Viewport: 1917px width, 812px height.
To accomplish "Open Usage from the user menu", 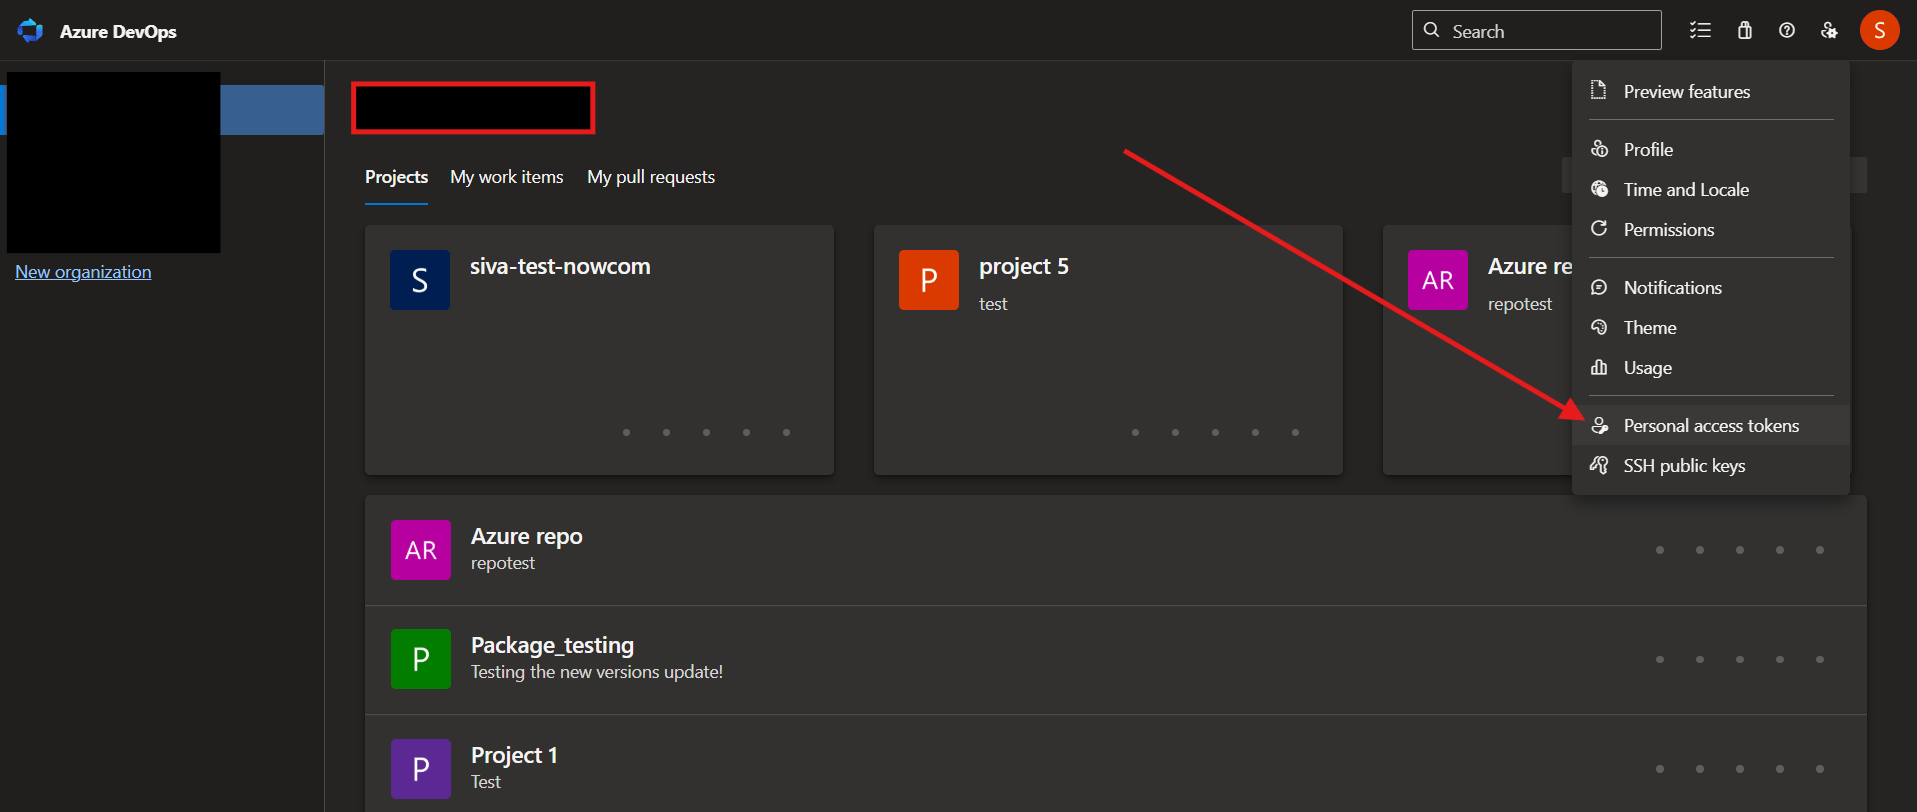I will 1711,367.
